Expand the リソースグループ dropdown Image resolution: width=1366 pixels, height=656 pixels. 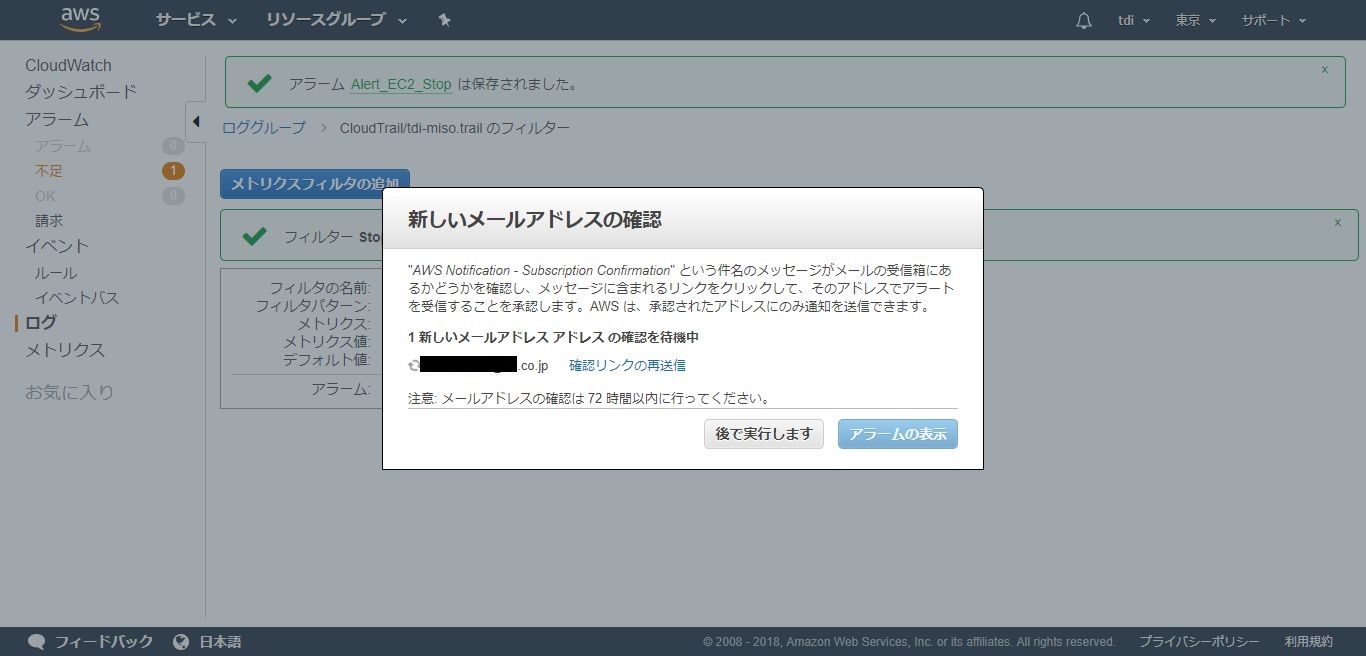336,20
